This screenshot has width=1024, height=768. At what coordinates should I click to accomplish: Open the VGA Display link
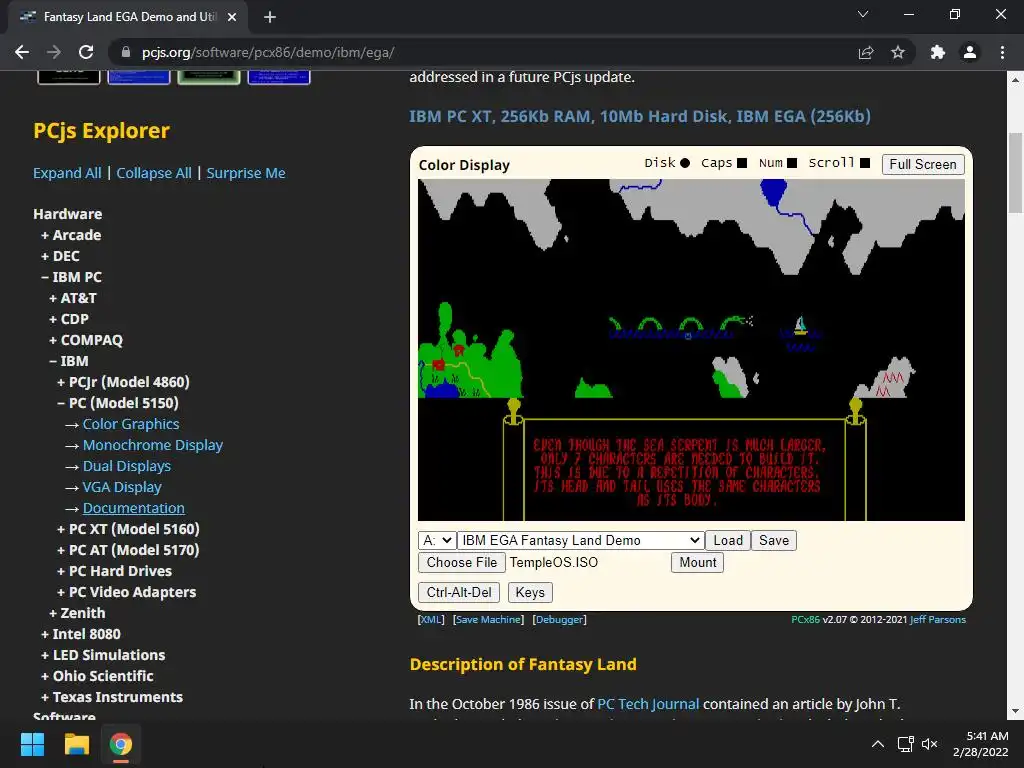[122, 487]
